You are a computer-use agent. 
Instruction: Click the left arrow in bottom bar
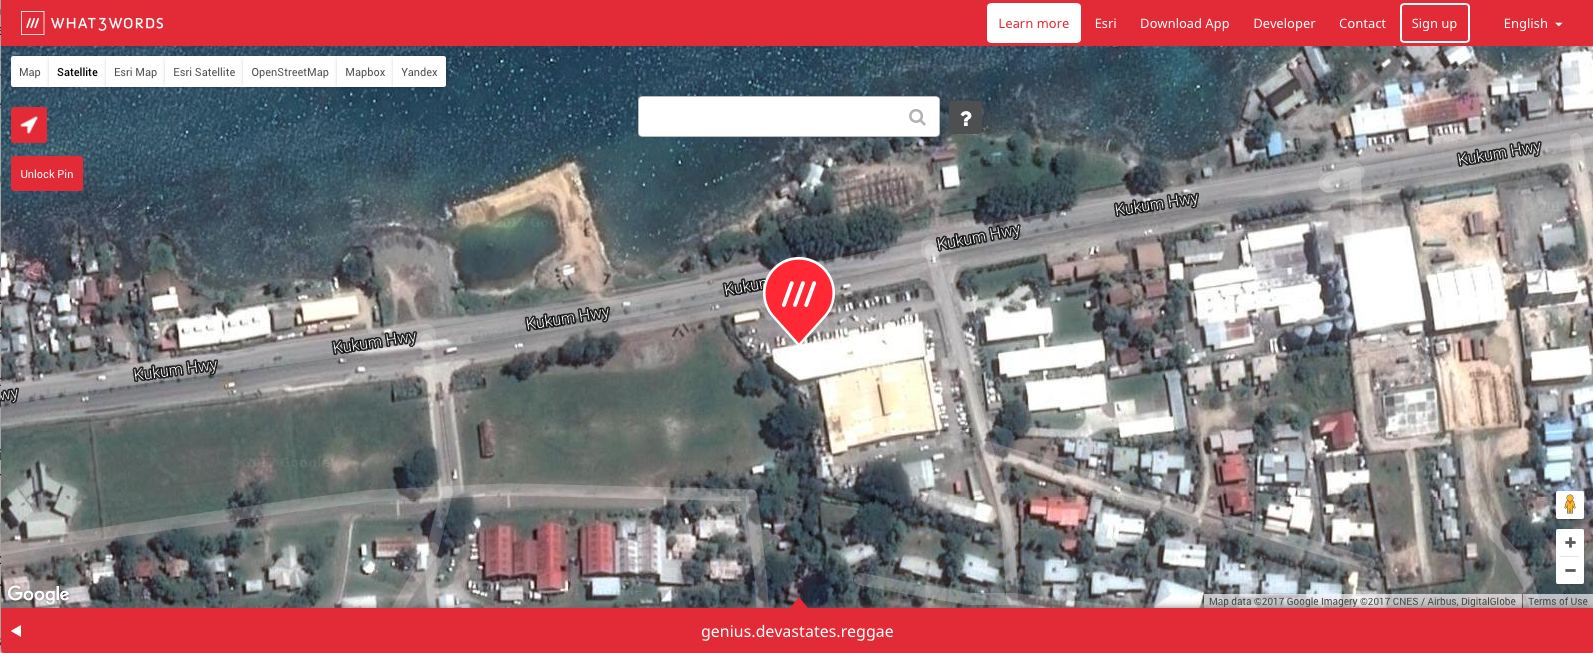pos(16,631)
